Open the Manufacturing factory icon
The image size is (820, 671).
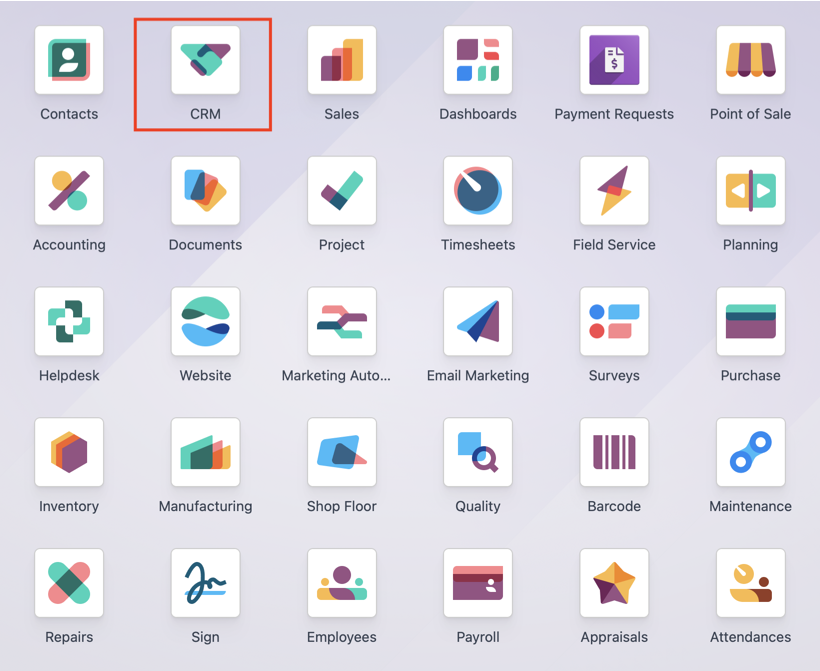tap(206, 452)
